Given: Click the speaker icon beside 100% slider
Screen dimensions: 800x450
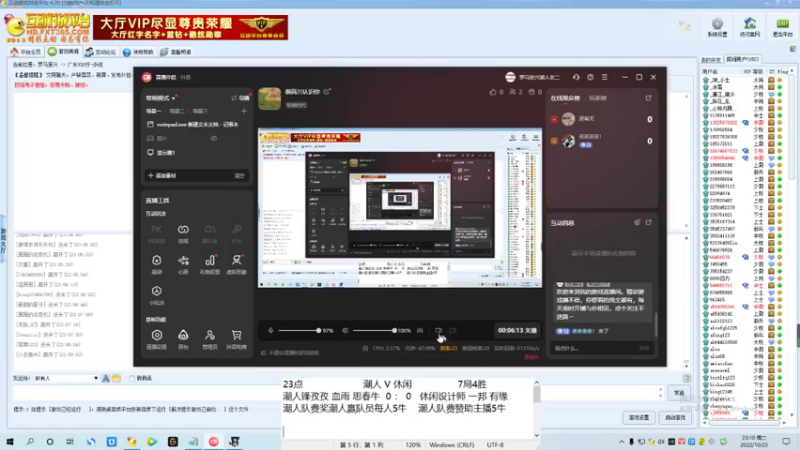Looking at the screenshot, I should pyautogui.click(x=345, y=331).
